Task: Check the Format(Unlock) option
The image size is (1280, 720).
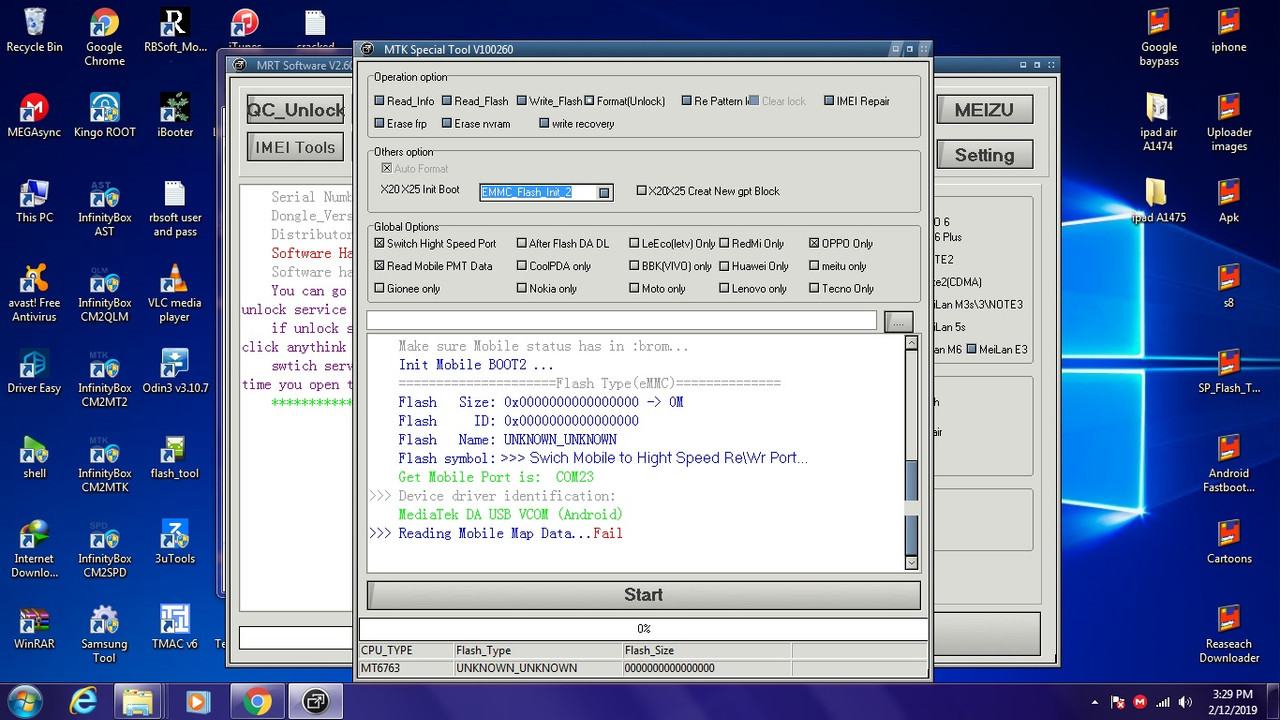Action: 590,101
